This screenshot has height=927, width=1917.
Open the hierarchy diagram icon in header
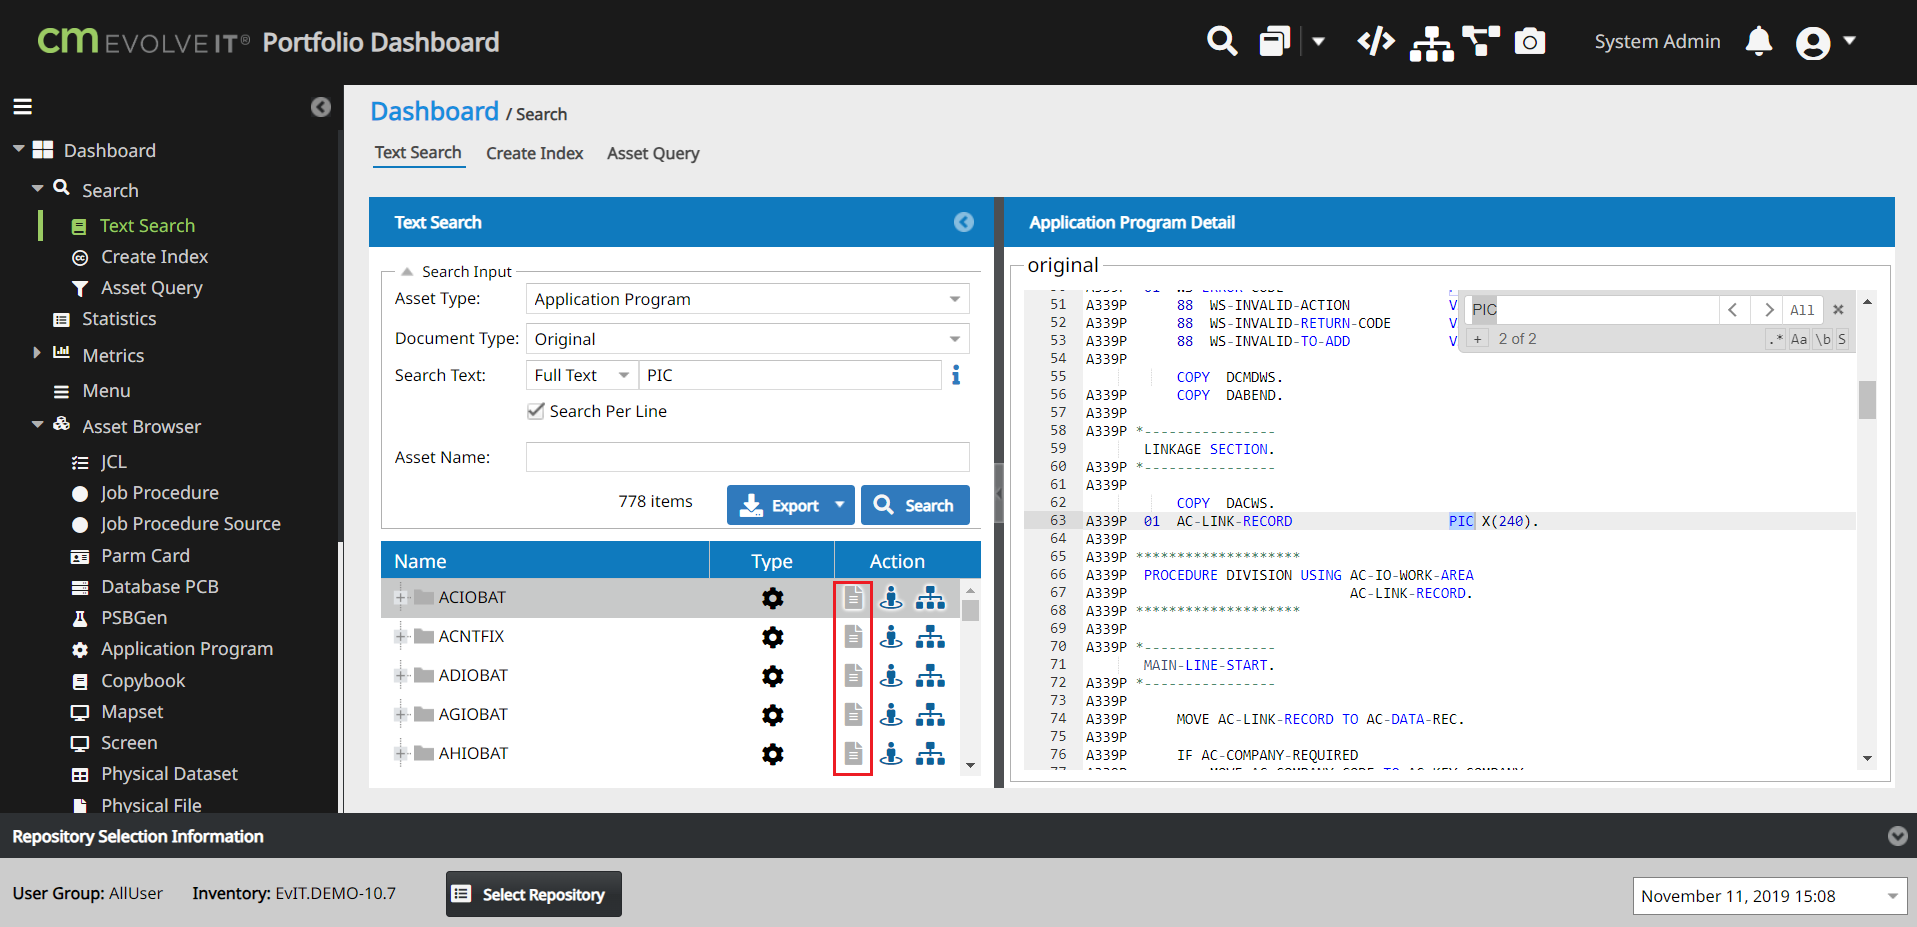pos(1431,43)
